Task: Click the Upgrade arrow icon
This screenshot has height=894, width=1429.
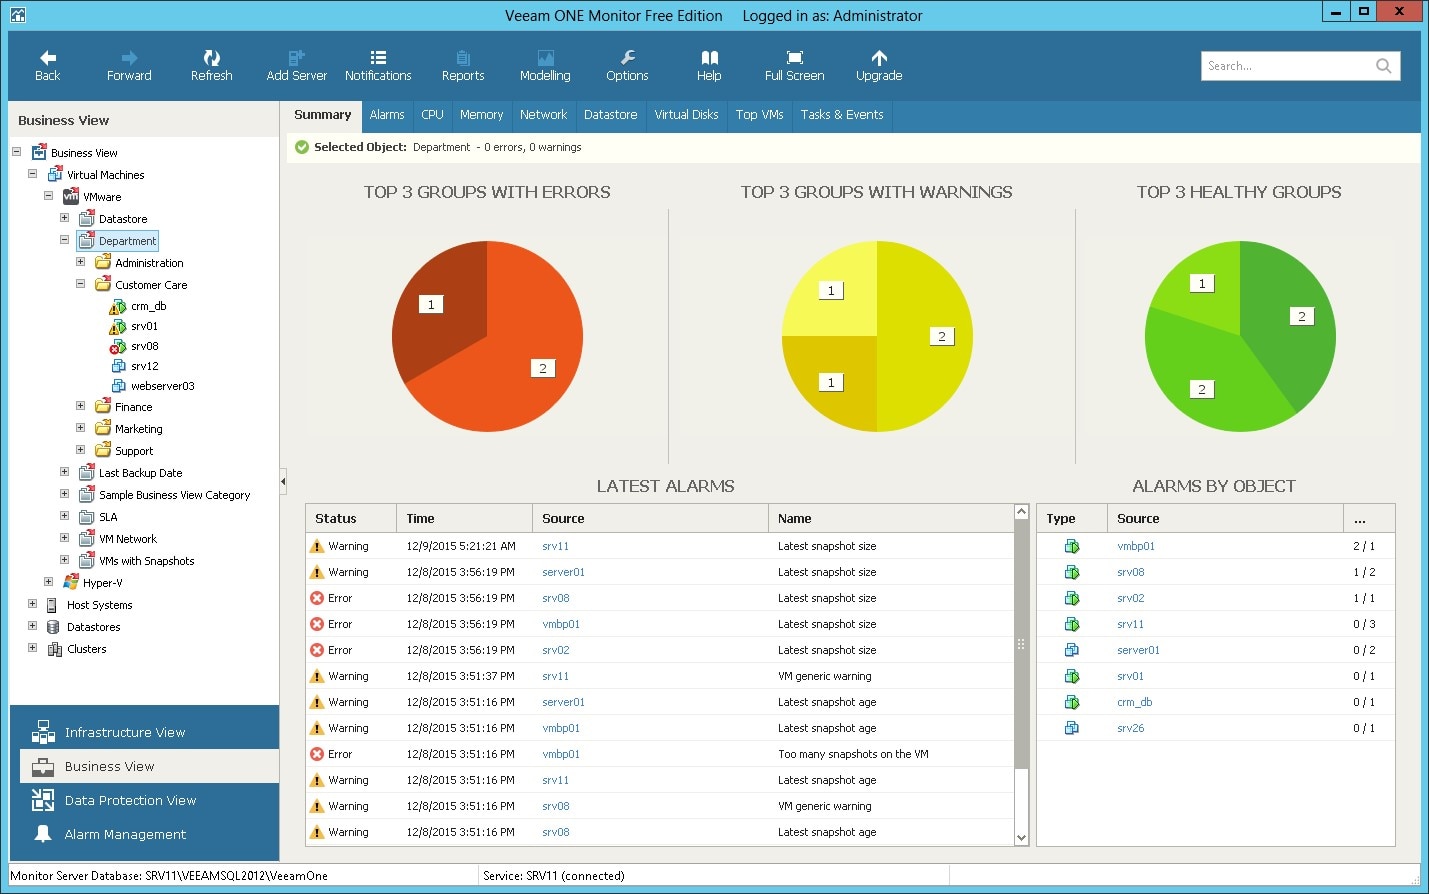Action: pyautogui.click(x=877, y=65)
